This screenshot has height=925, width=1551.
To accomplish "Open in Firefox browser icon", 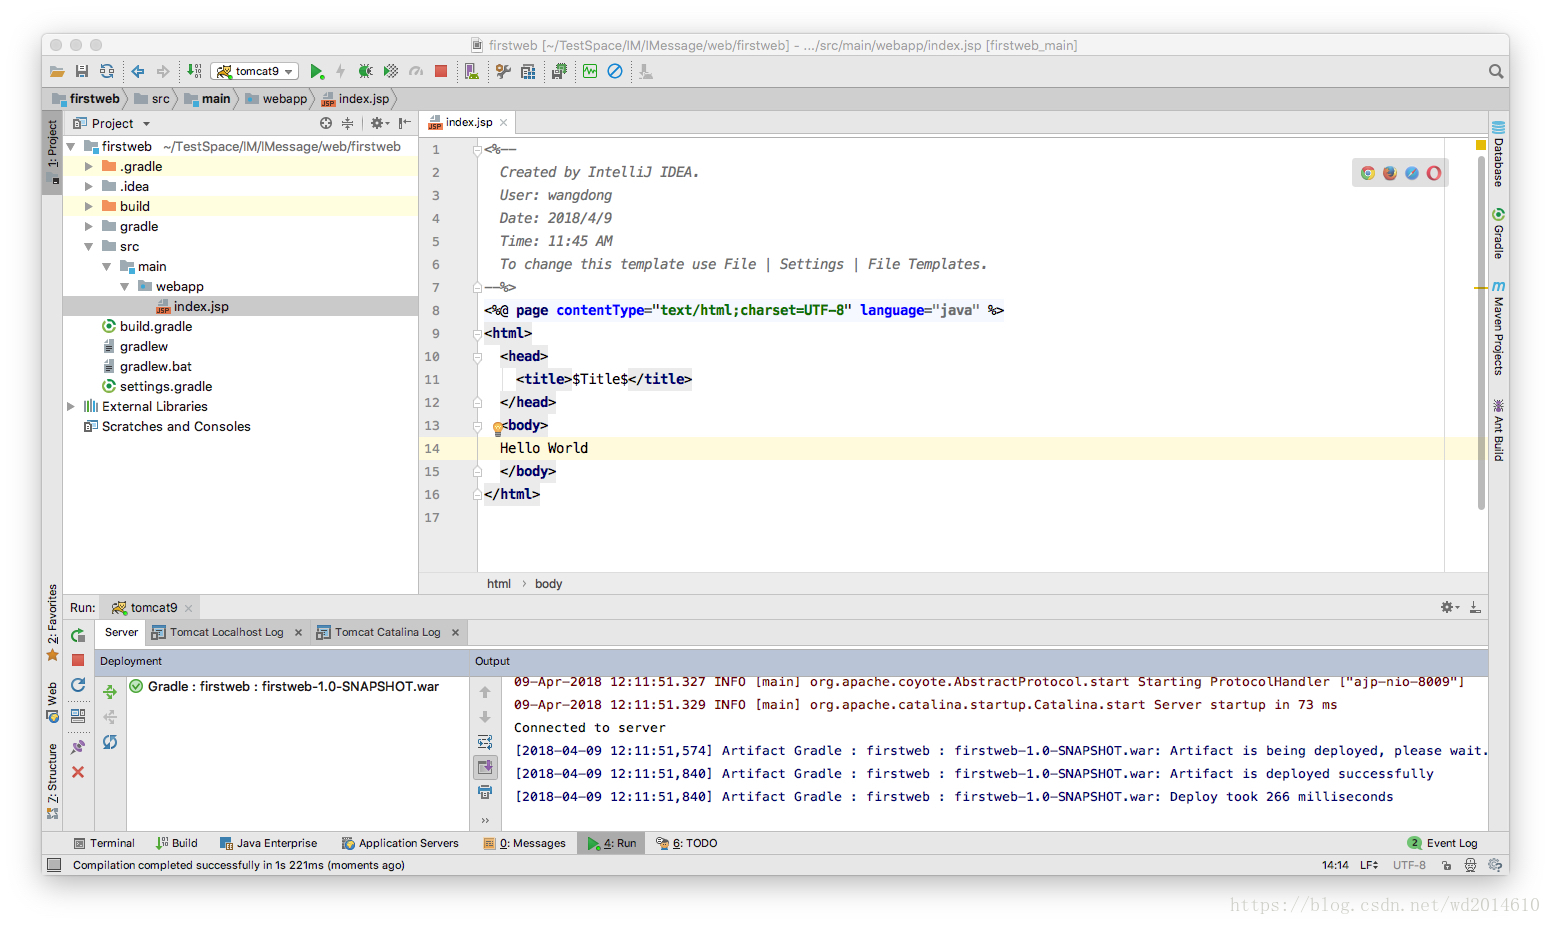I will 1390,173.
